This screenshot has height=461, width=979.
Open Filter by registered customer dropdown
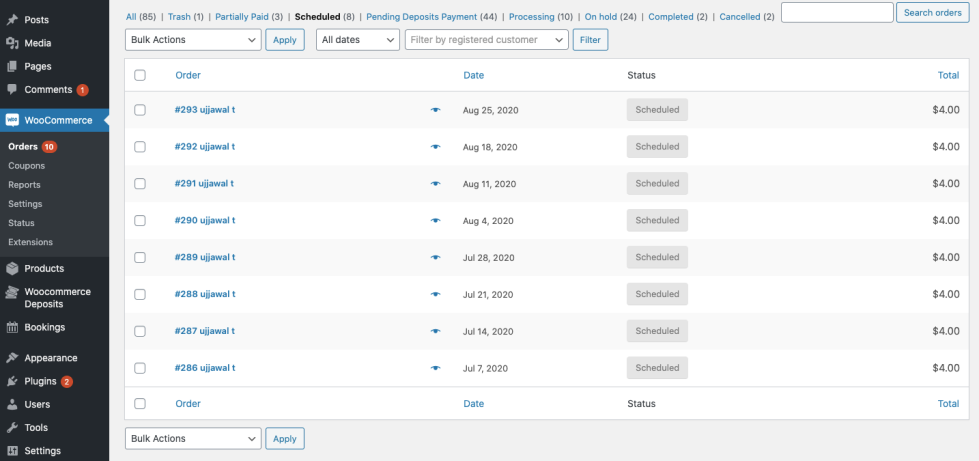point(486,40)
